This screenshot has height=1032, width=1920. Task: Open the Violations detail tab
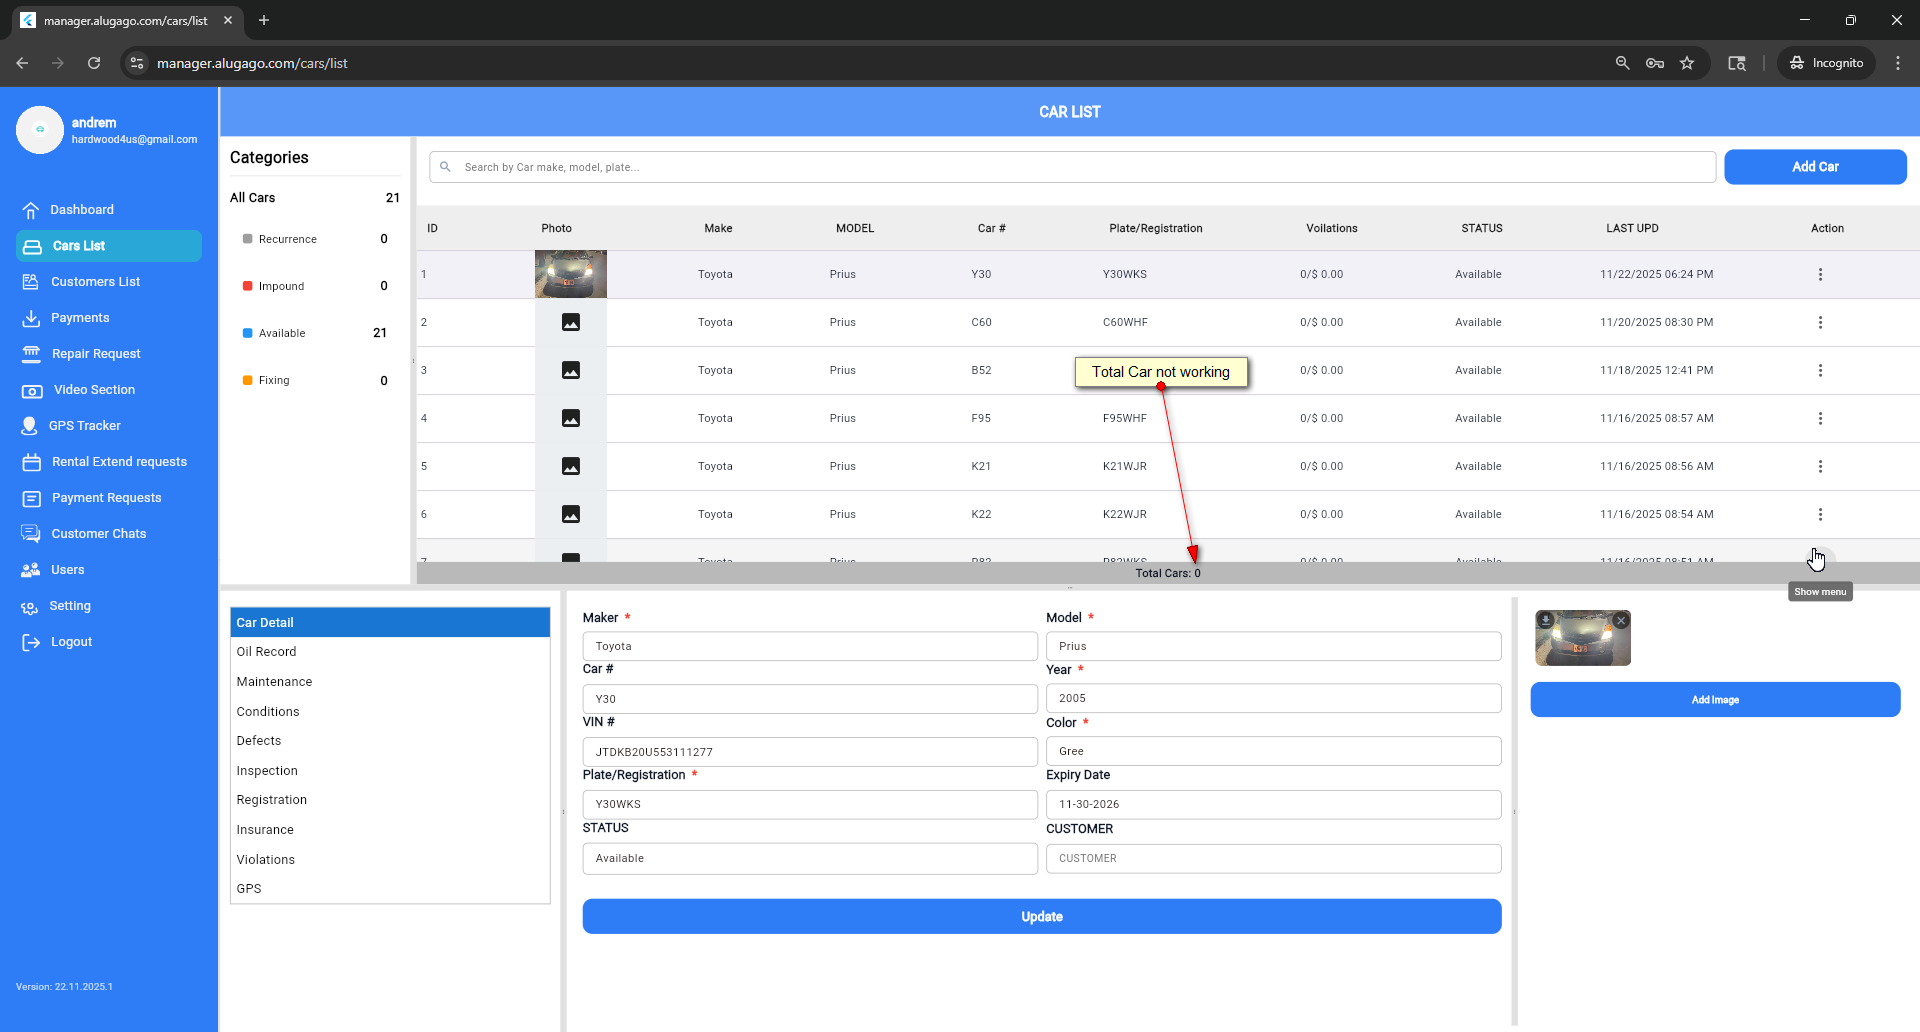265,860
